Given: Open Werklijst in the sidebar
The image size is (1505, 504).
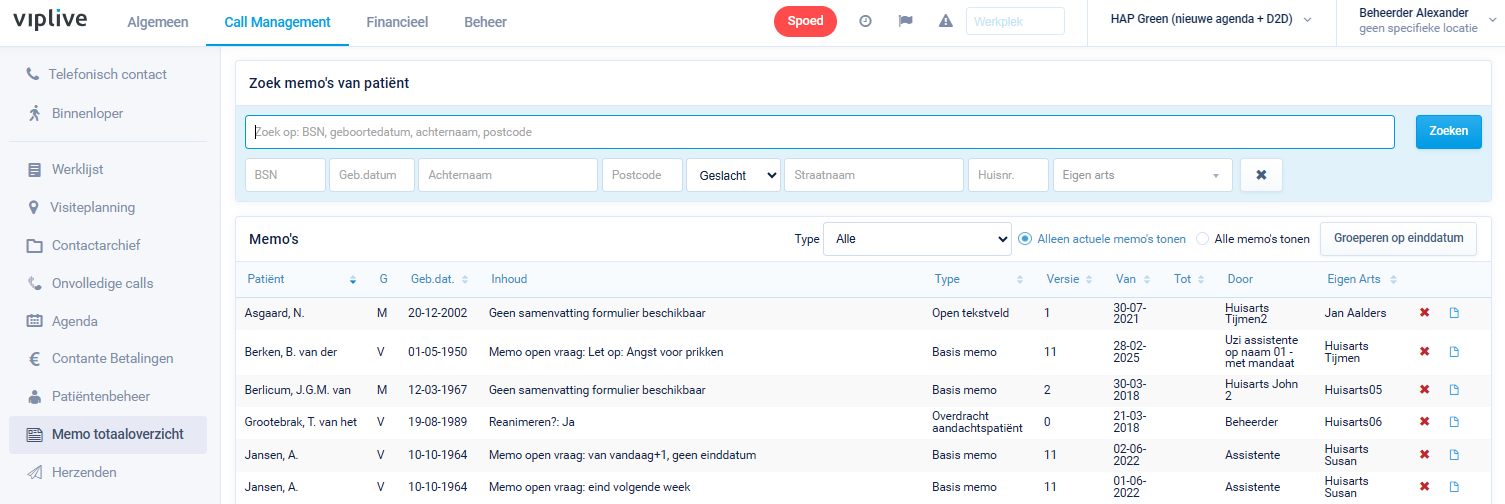Looking at the screenshot, I should [78, 169].
